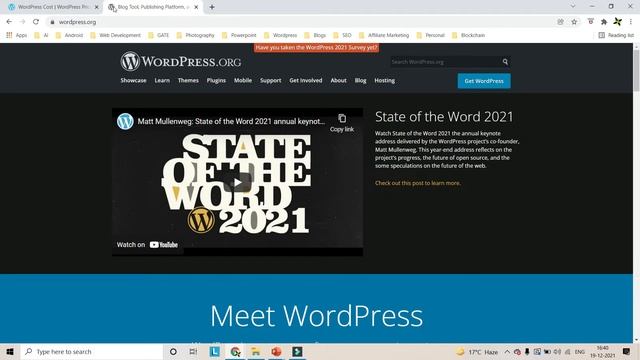Click Check out this post to learn more
Image resolution: width=640 pixels, height=360 pixels.
click(418, 183)
